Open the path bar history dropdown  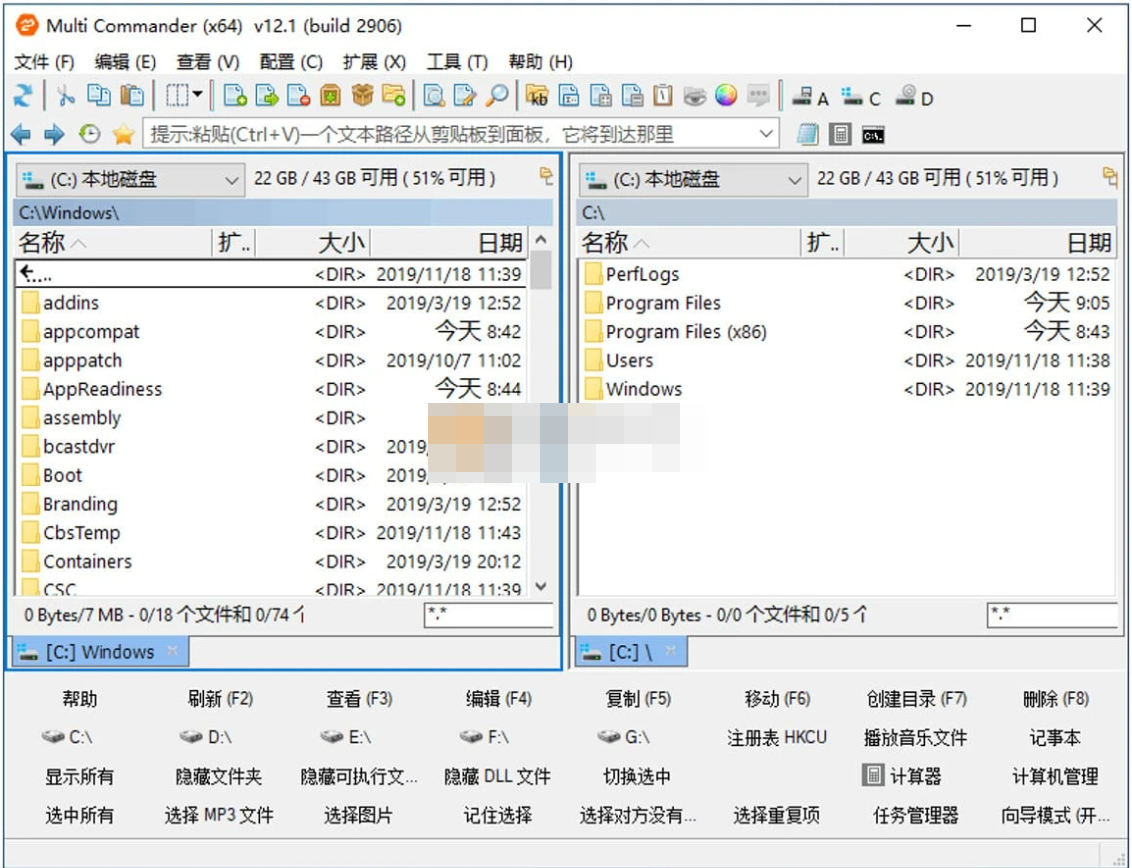click(x=768, y=132)
